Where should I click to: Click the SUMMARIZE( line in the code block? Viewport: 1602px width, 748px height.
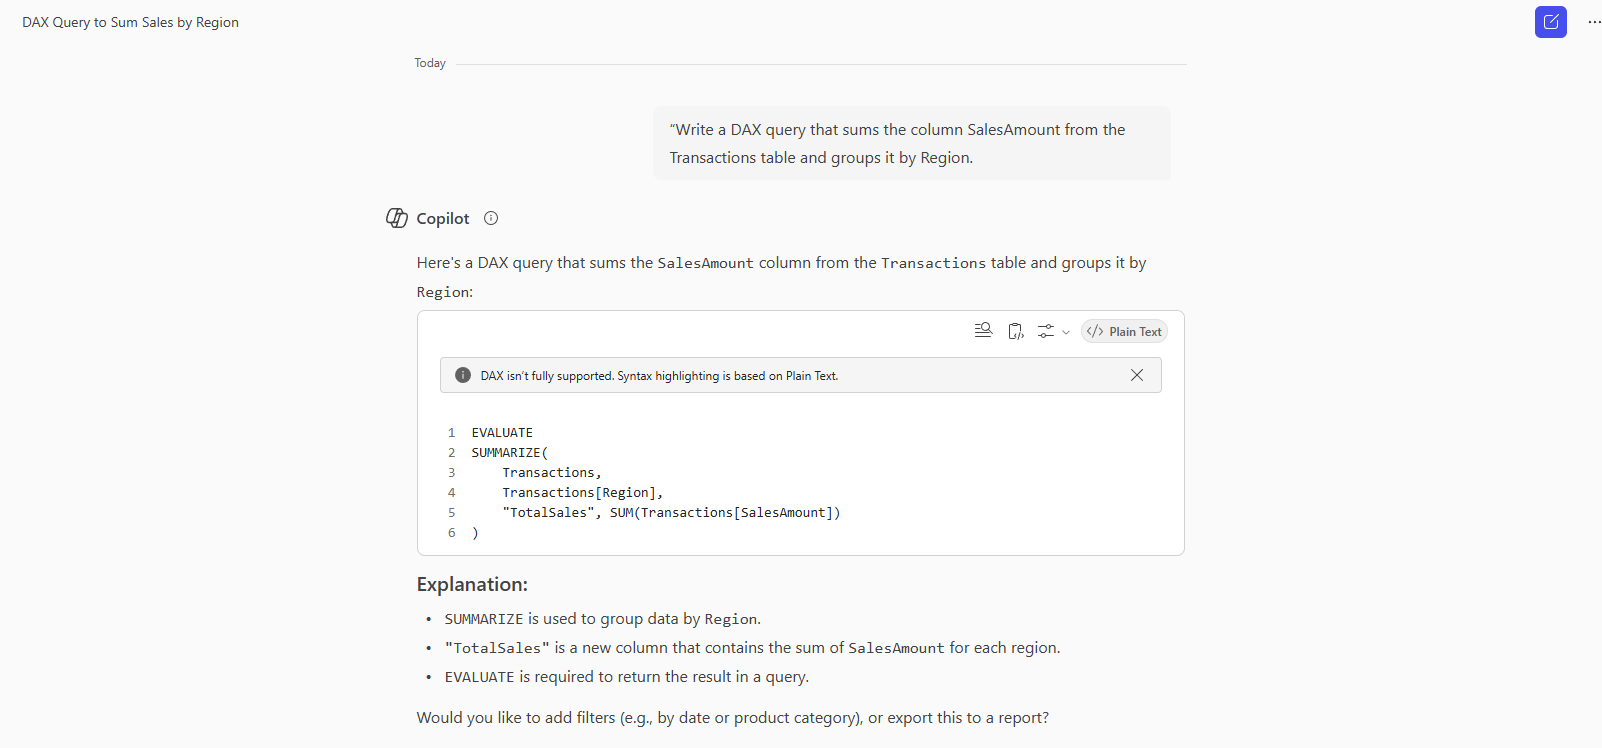[x=510, y=453]
